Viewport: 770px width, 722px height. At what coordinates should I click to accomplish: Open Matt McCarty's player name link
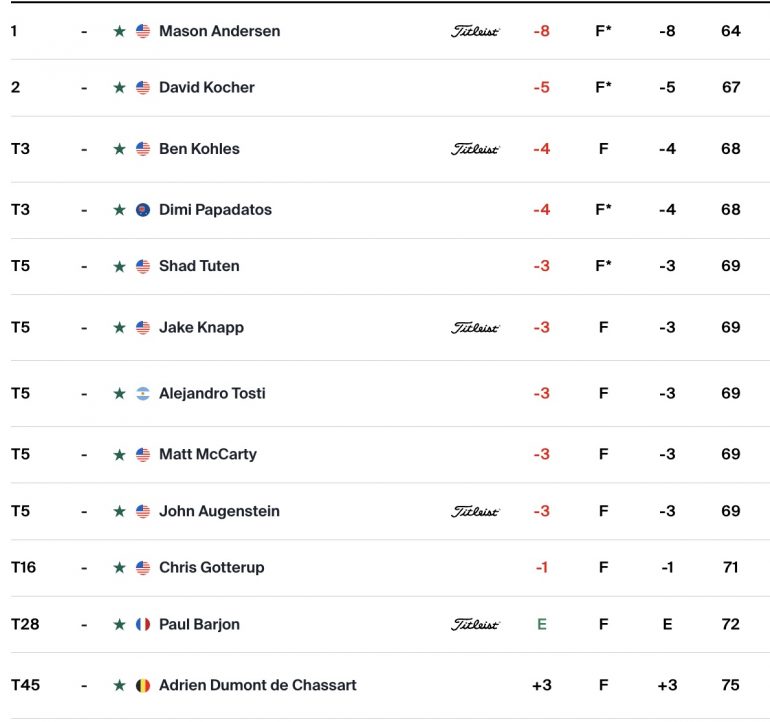208,454
